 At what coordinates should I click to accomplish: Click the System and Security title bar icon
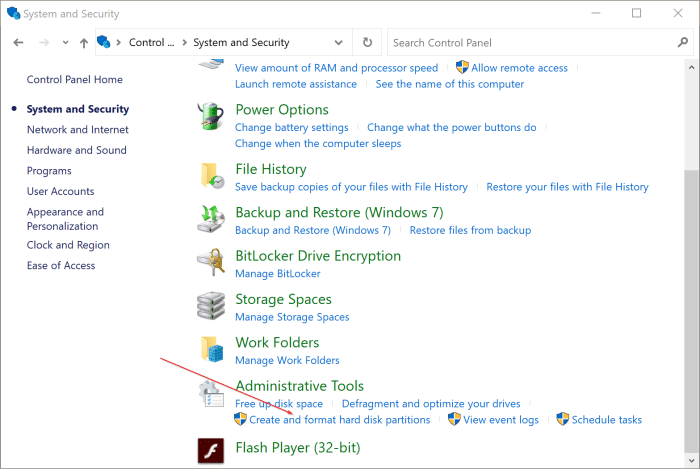click(x=13, y=13)
